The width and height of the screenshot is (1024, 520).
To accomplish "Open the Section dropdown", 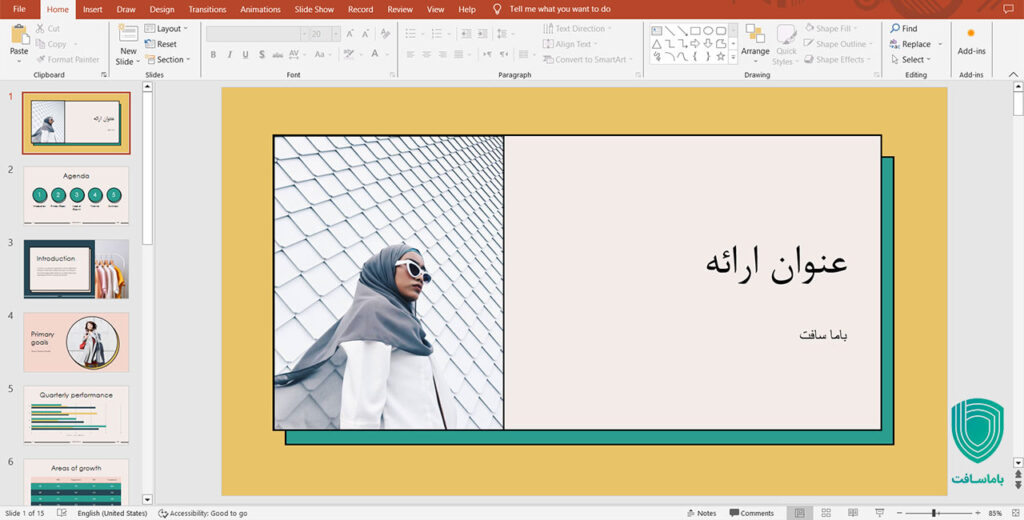I will coord(168,60).
